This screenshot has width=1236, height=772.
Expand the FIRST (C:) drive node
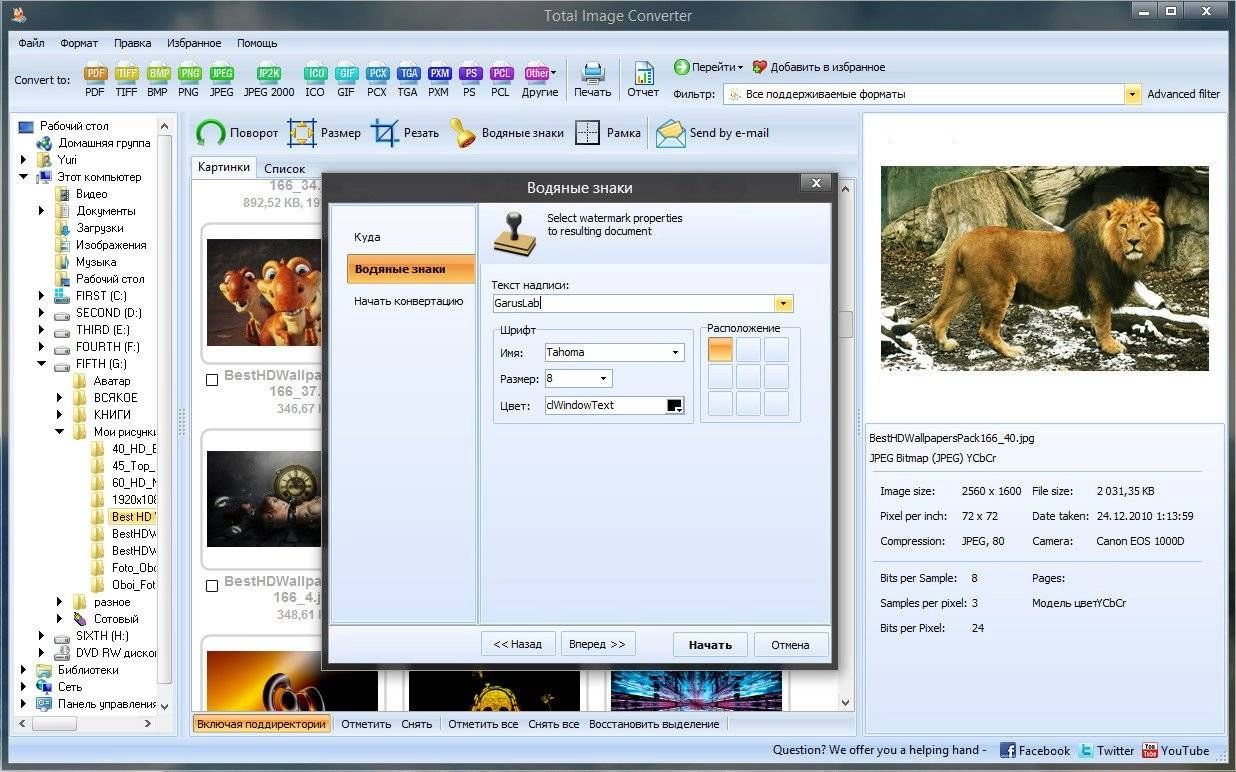click(x=41, y=296)
